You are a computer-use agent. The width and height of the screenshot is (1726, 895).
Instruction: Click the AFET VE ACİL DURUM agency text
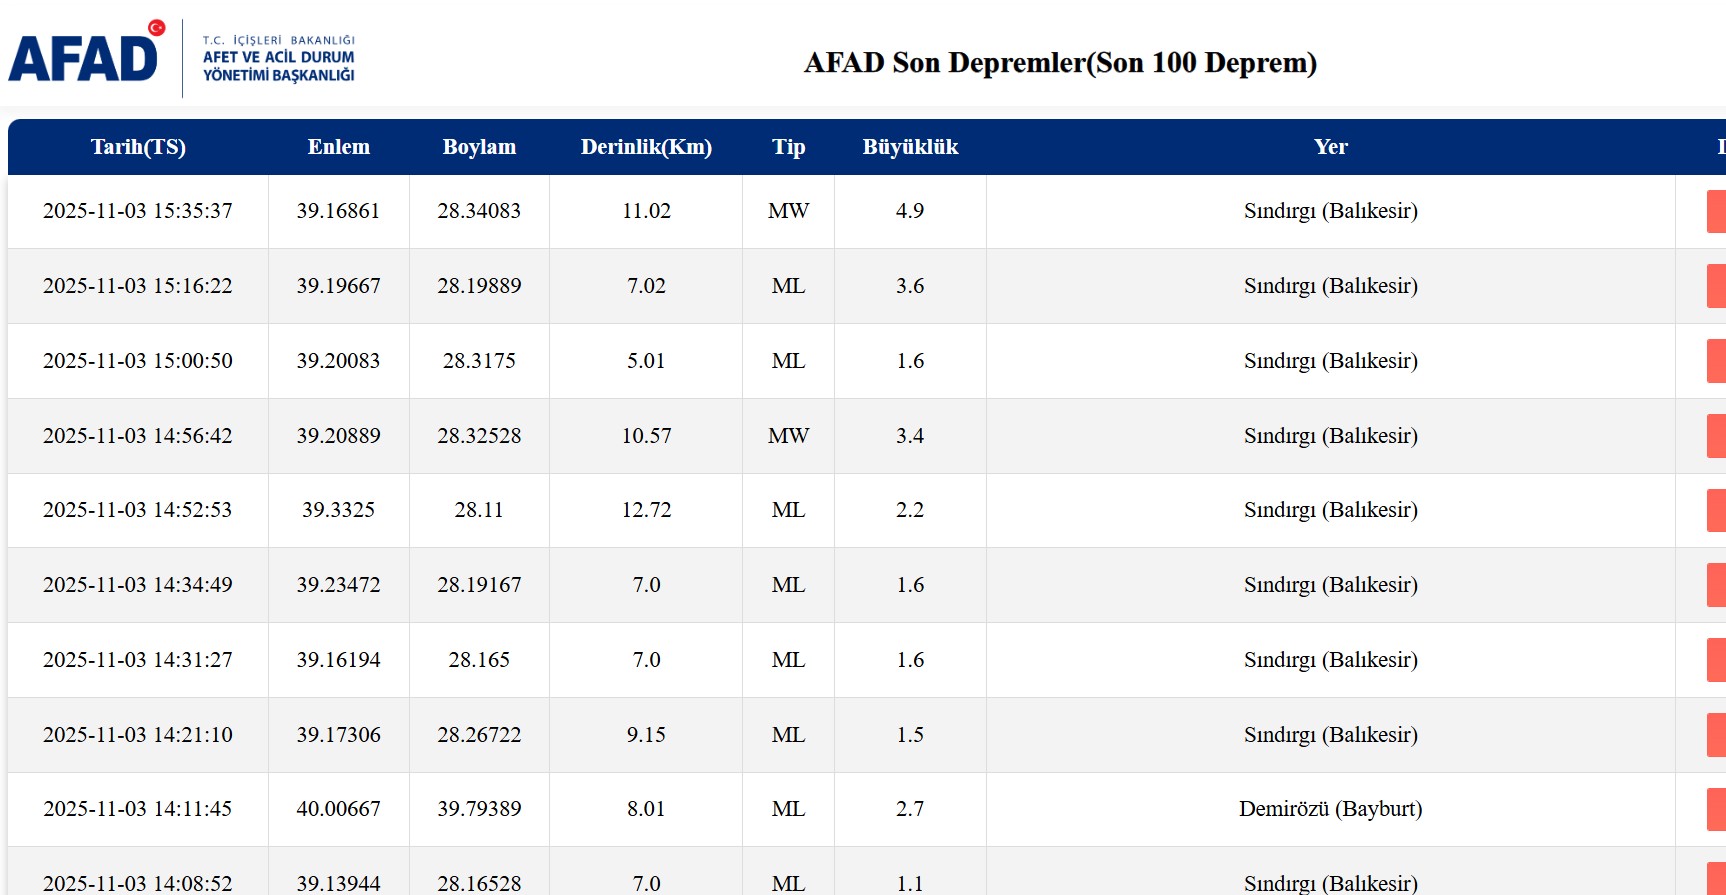coord(278,58)
